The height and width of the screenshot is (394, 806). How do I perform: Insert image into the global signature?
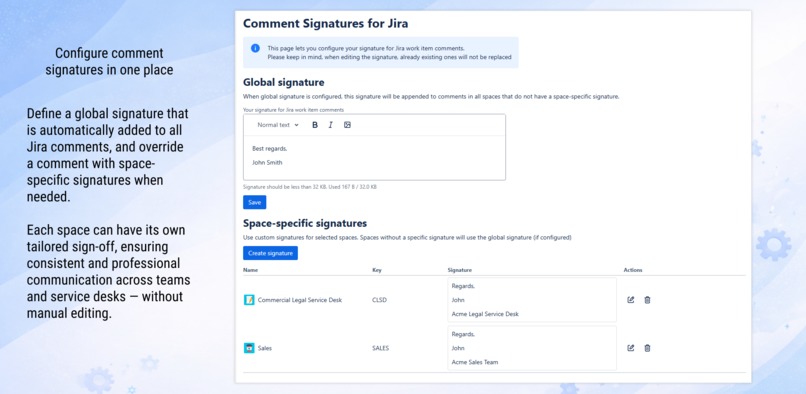click(x=347, y=125)
